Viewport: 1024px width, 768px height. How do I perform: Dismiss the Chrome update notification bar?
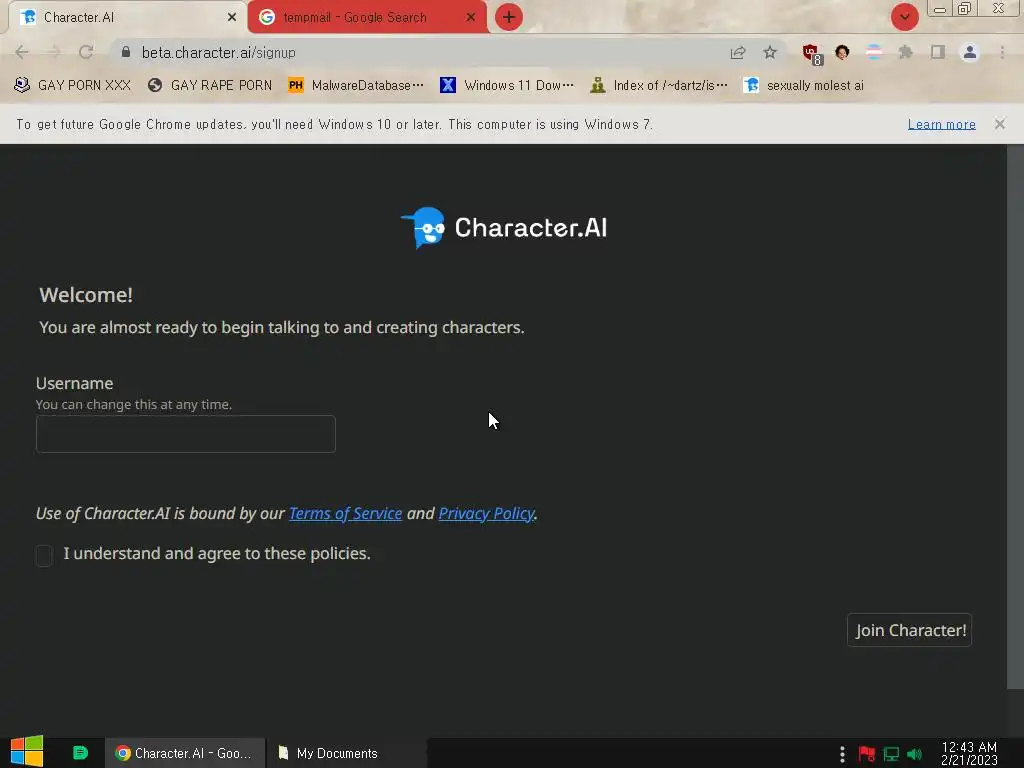pos(1000,124)
